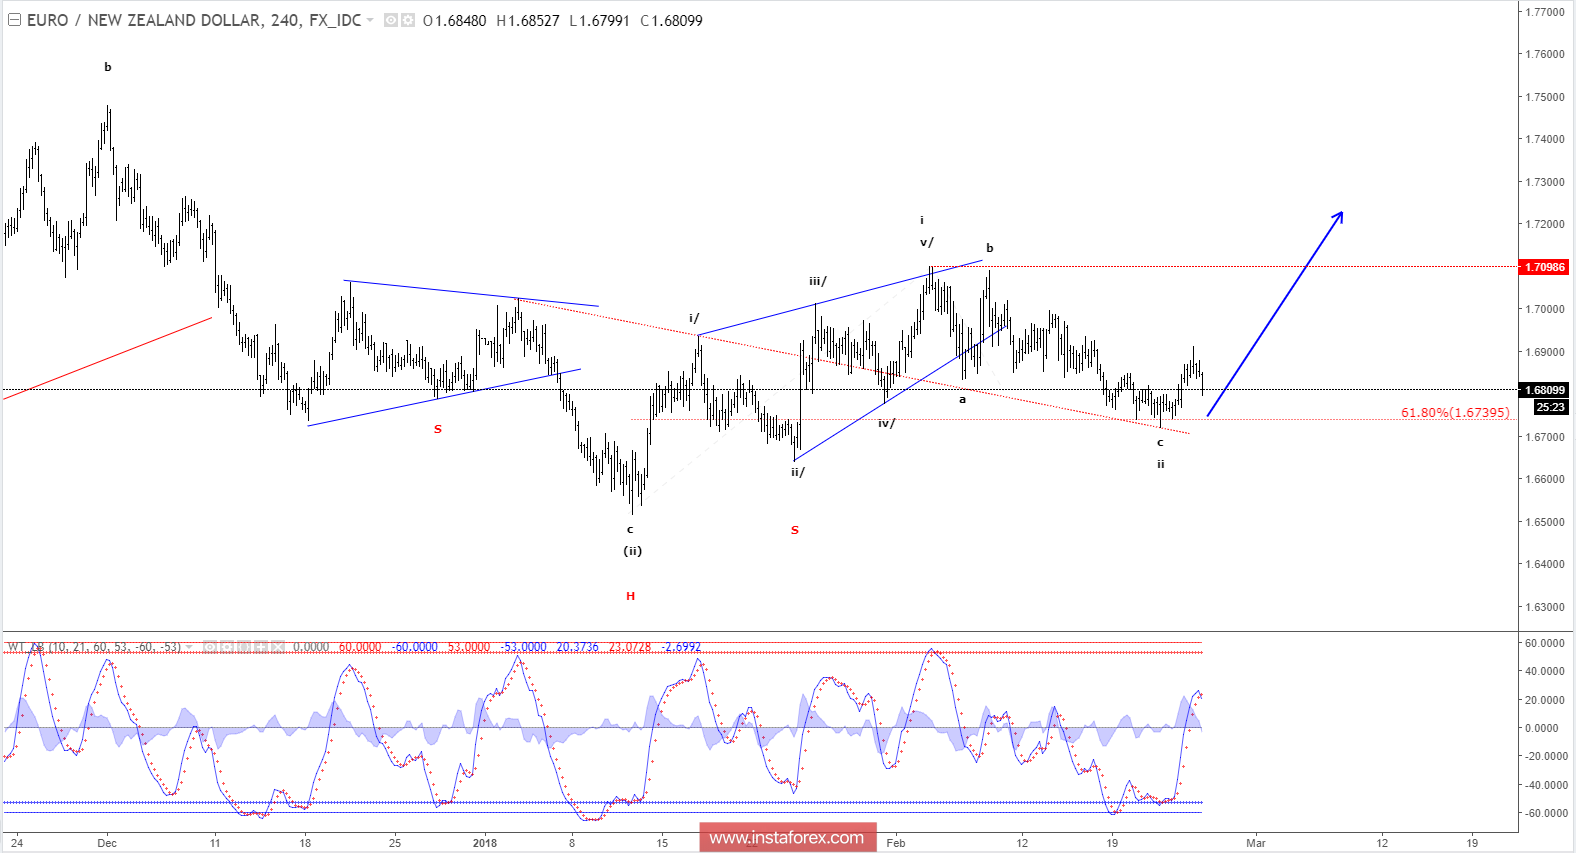
Task: Click the red H head-and-shoulders label
Action: coord(630,596)
